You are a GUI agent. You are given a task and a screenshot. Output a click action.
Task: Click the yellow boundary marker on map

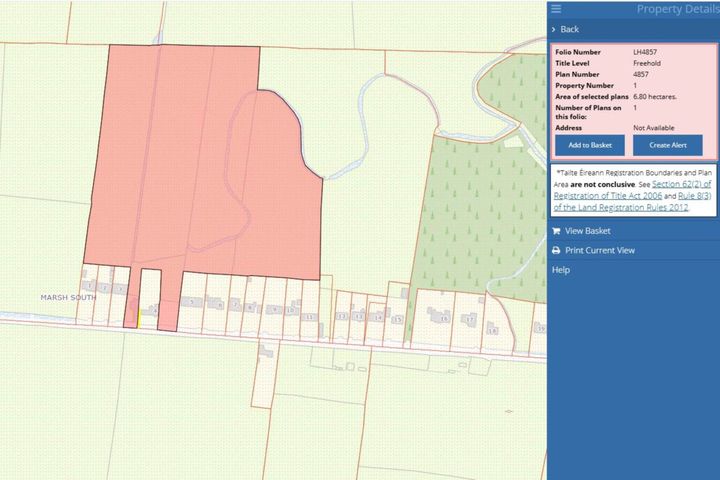[139, 318]
